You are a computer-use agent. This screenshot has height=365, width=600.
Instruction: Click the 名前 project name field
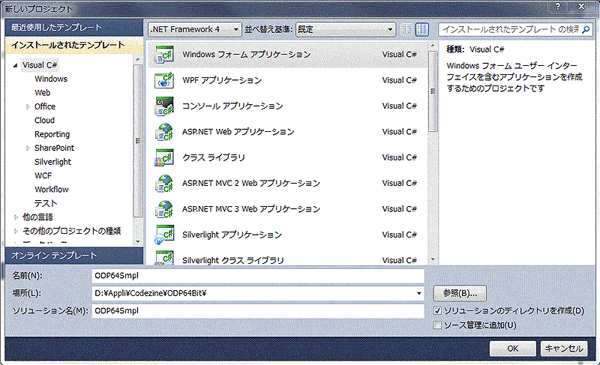pos(258,276)
